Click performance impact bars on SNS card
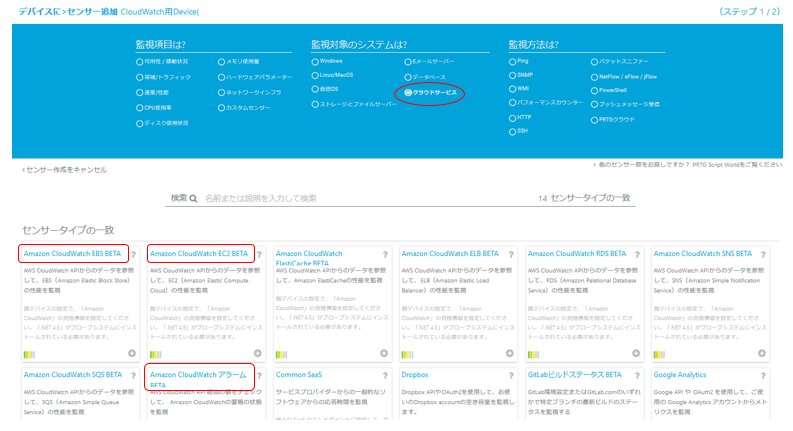The image size is (793, 431). [659, 355]
